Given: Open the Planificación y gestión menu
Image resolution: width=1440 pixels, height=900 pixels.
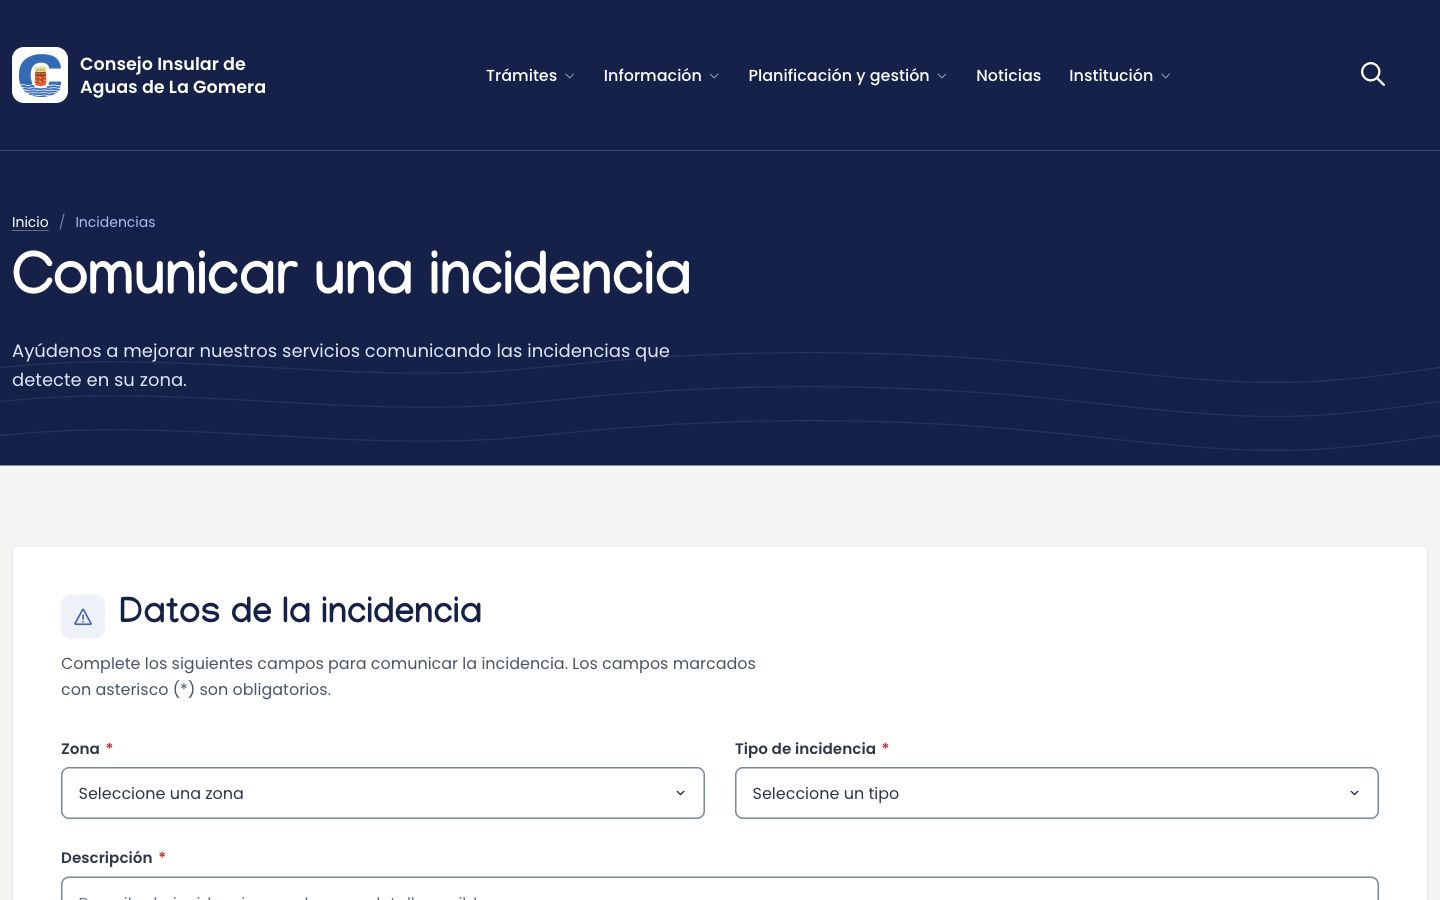Looking at the screenshot, I should coord(847,75).
